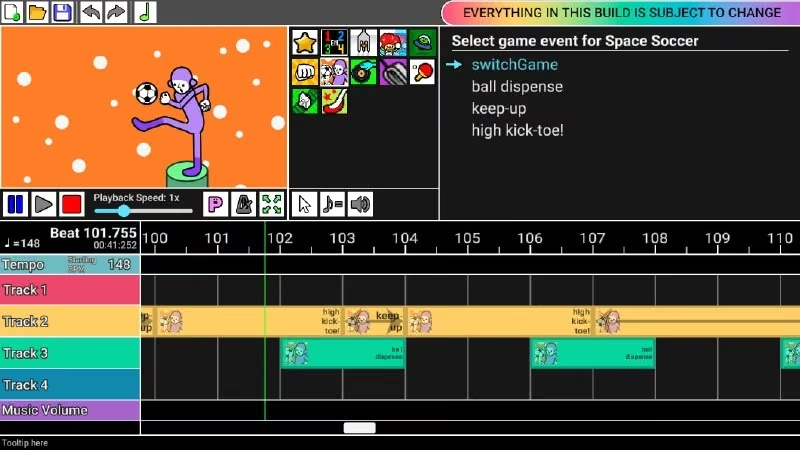Viewport: 800px width, 450px height.
Task: Select the Karate Man fist game icon
Action: [x=305, y=72]
